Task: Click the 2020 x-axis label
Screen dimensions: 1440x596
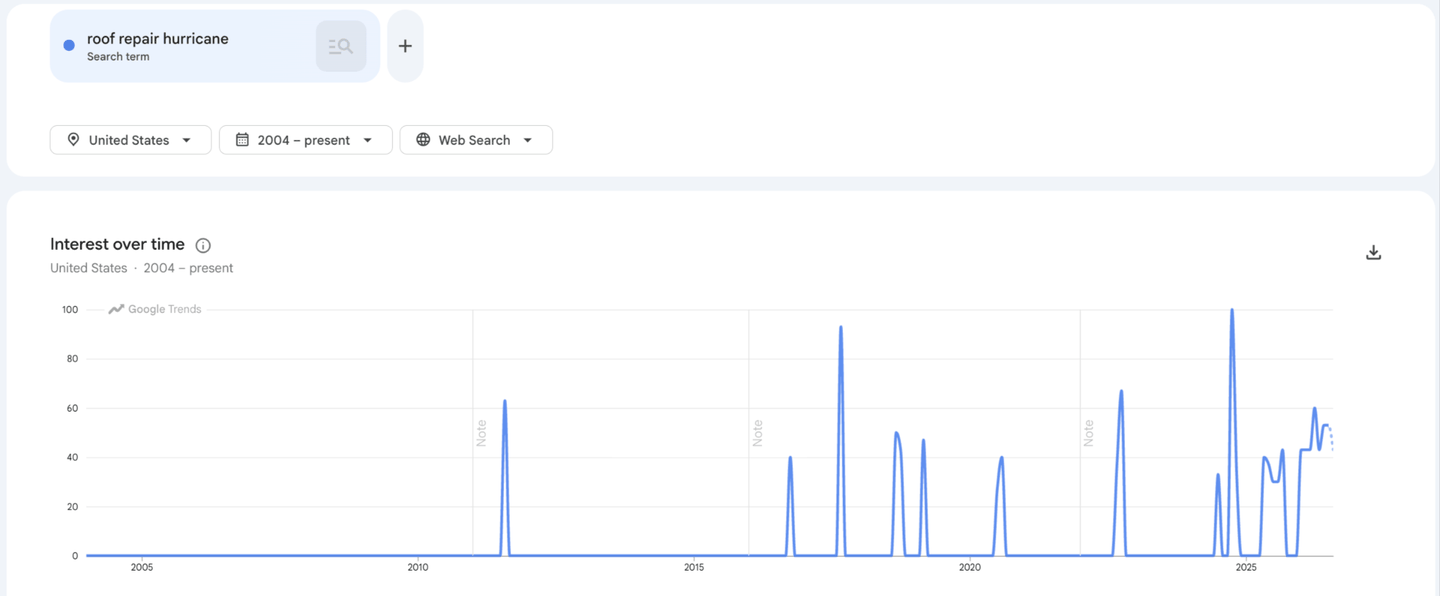Action: [x=970, y=568]
